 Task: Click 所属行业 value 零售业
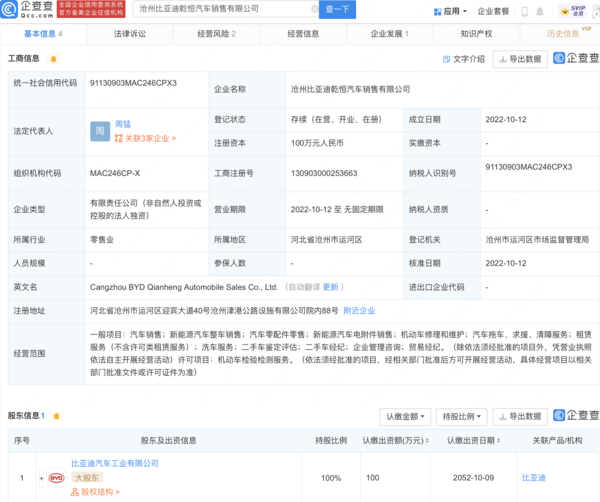[102, 240]
